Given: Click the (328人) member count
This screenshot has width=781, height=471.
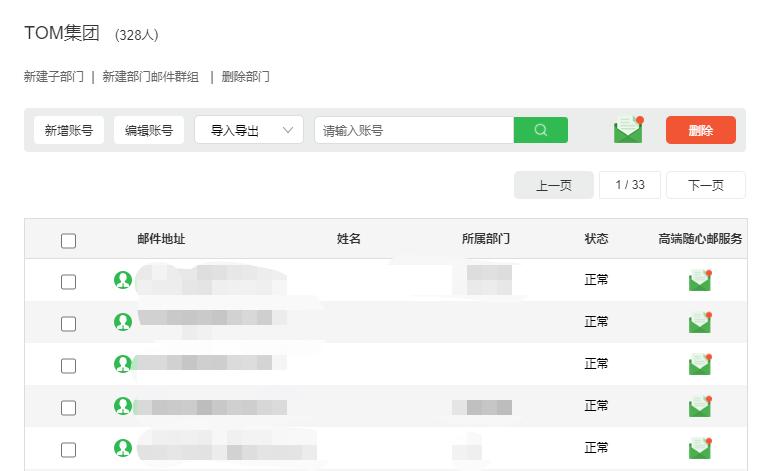Looking at the screenshot, I should tap(136, 35).
